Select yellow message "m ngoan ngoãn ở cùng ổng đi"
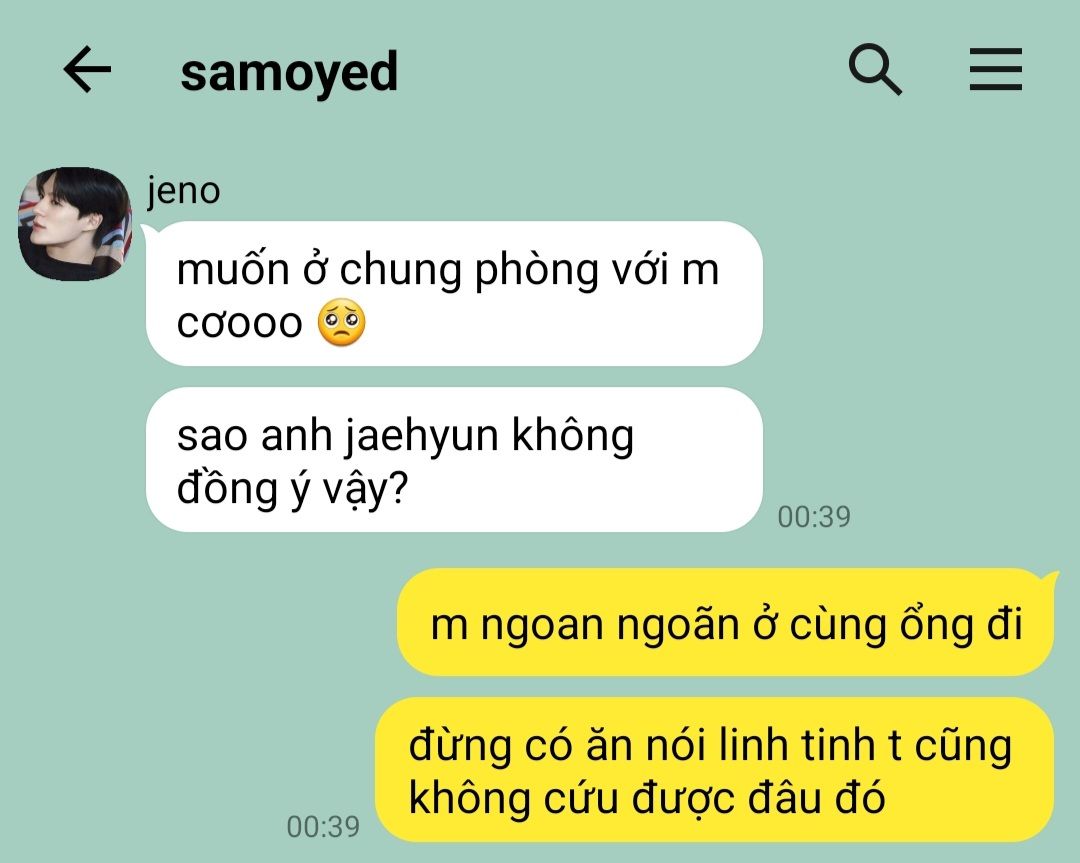Screen dimensions: 1080x863 (x=726, y=622)
